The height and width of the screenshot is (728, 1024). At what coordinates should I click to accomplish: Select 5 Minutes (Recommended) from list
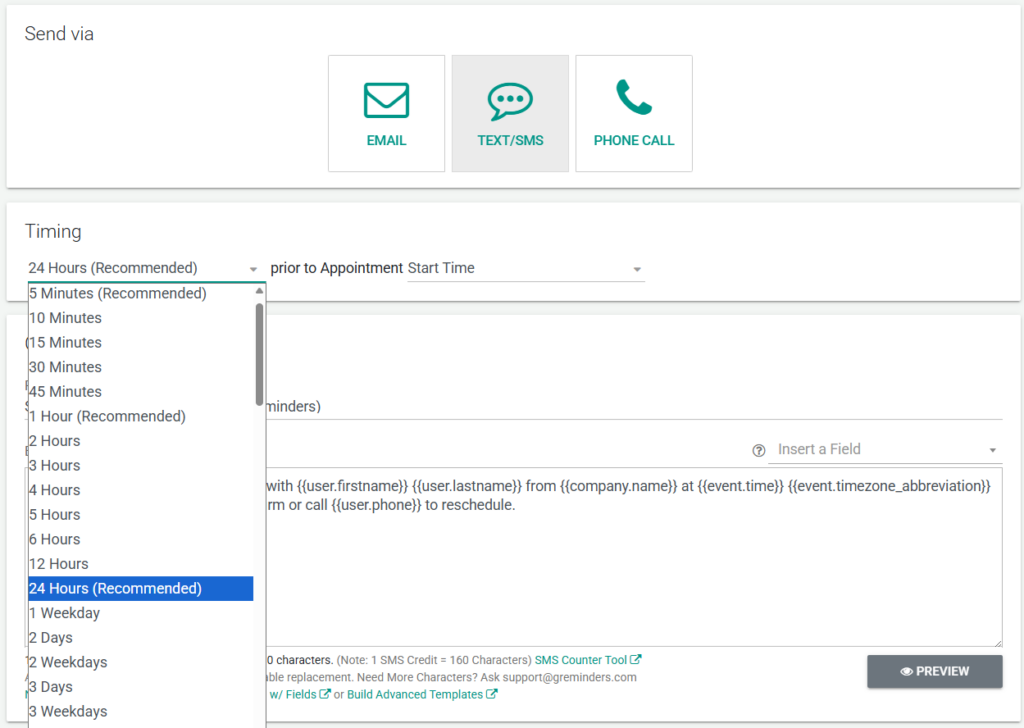(x=118, y=294)
